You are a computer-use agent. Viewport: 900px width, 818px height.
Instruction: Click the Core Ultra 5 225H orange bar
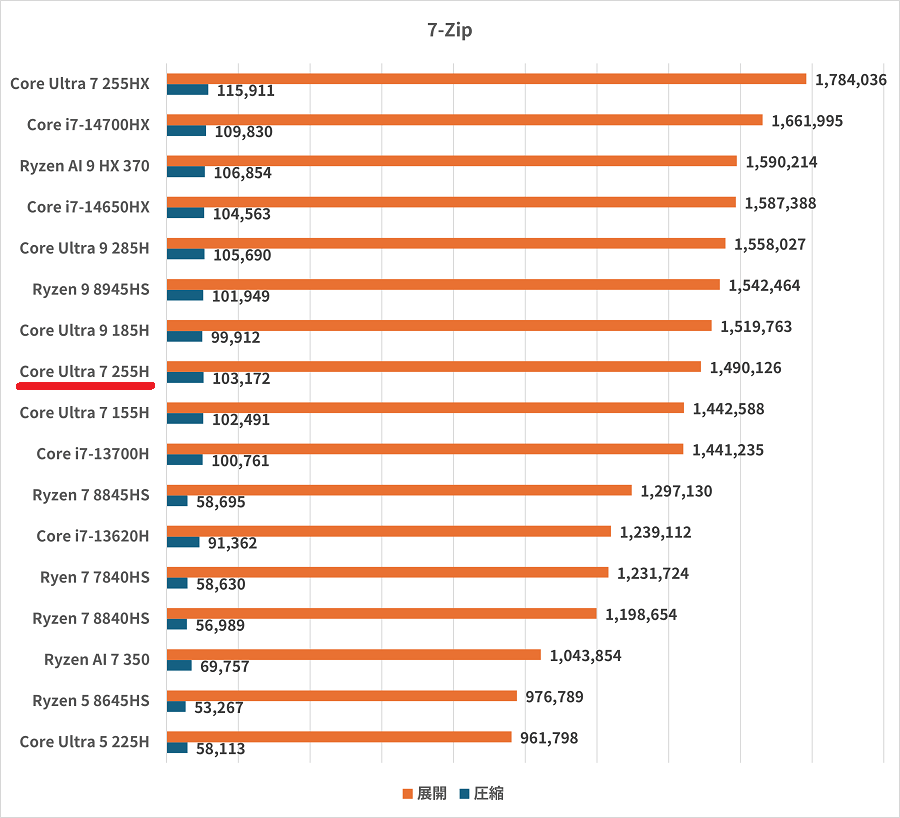click(x=339, y=737)
